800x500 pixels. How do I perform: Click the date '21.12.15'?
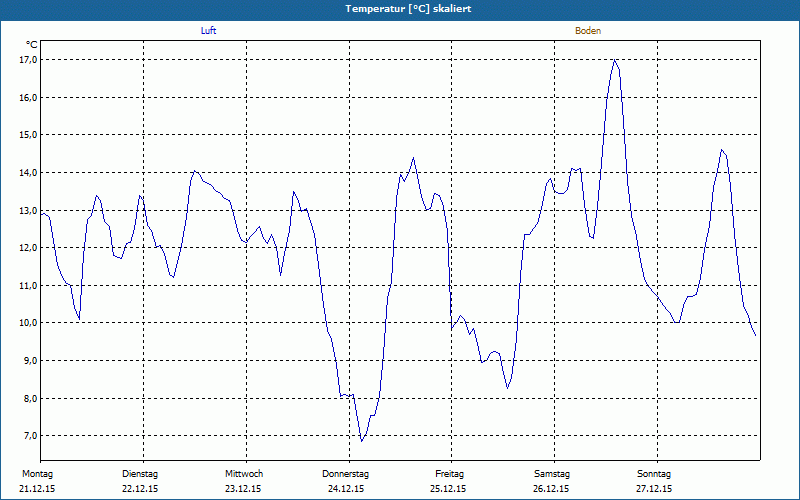[37, 489]
